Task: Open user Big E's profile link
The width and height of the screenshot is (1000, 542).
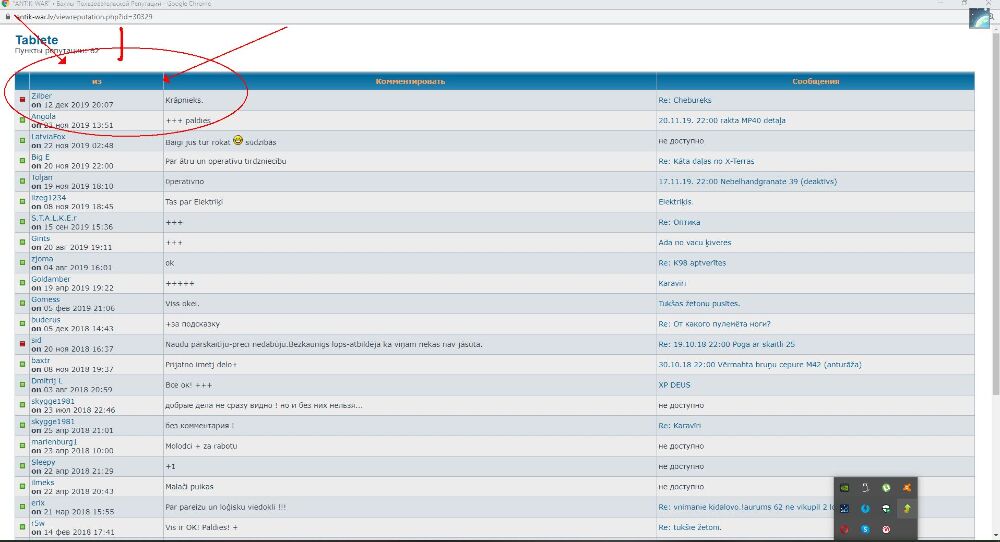Action: 40,157
